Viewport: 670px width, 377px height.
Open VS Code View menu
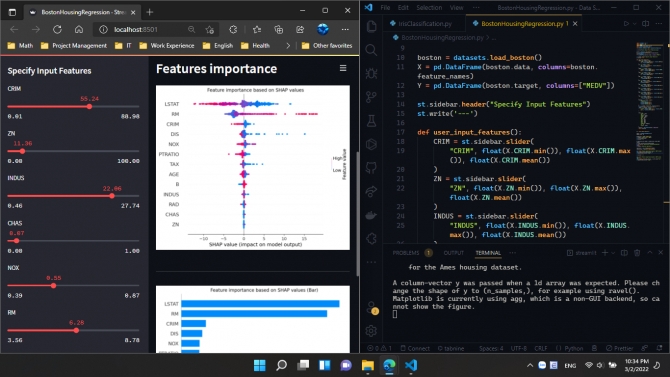point(456,8)
